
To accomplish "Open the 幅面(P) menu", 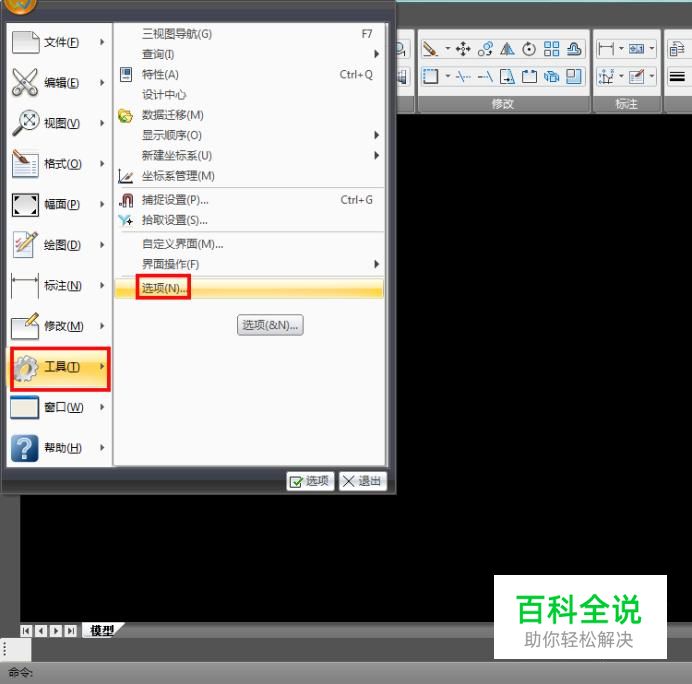I will [59, 204].
